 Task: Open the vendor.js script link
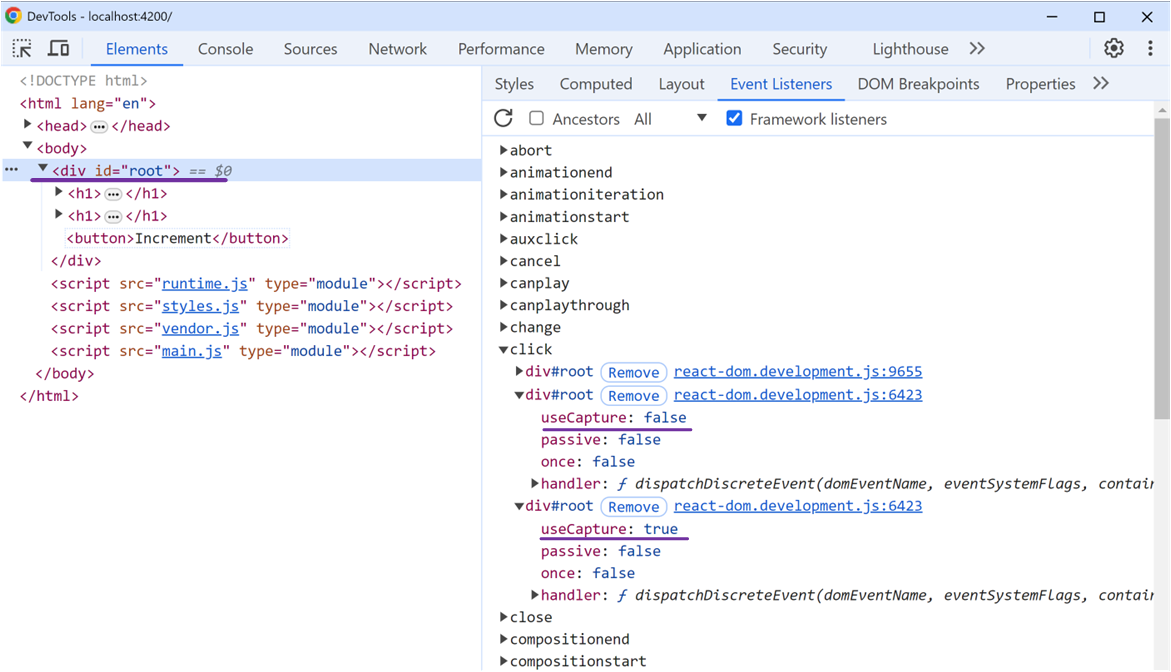[x=200, y=328]
